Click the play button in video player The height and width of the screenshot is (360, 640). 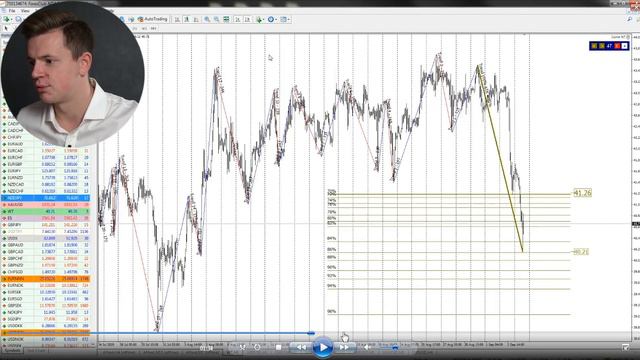click(323, 348)
